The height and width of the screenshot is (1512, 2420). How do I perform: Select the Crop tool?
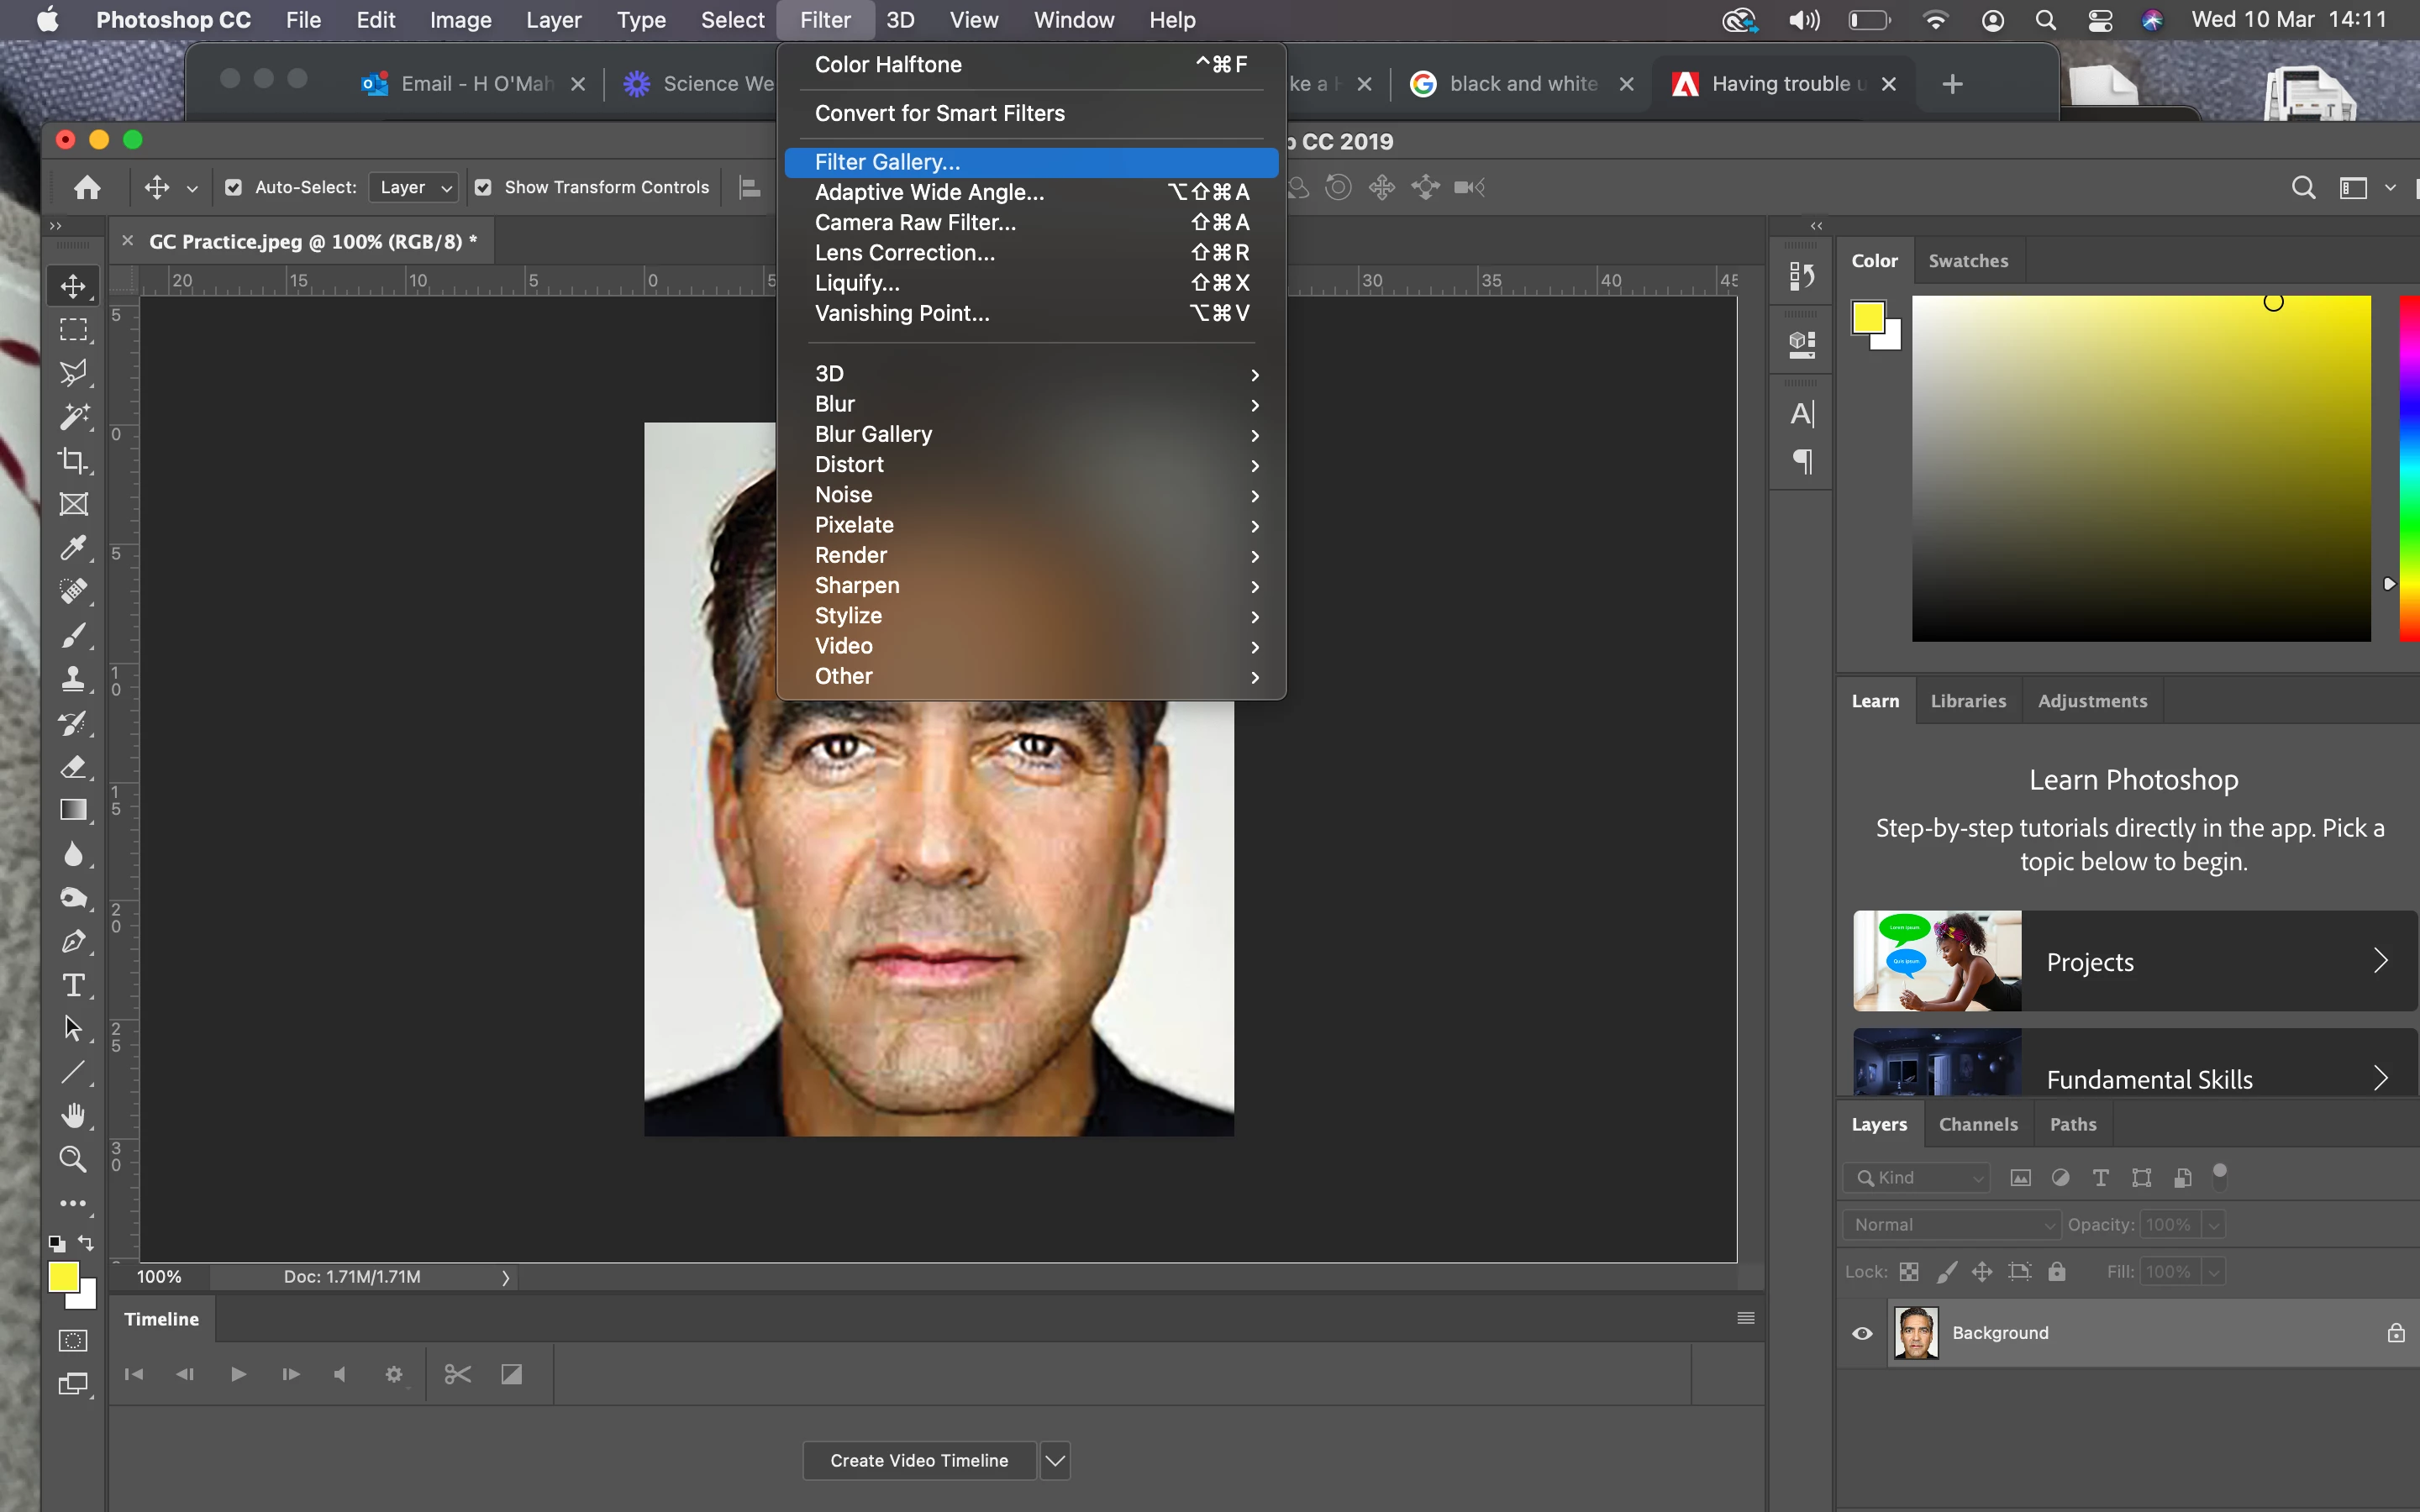click(73, 461)
